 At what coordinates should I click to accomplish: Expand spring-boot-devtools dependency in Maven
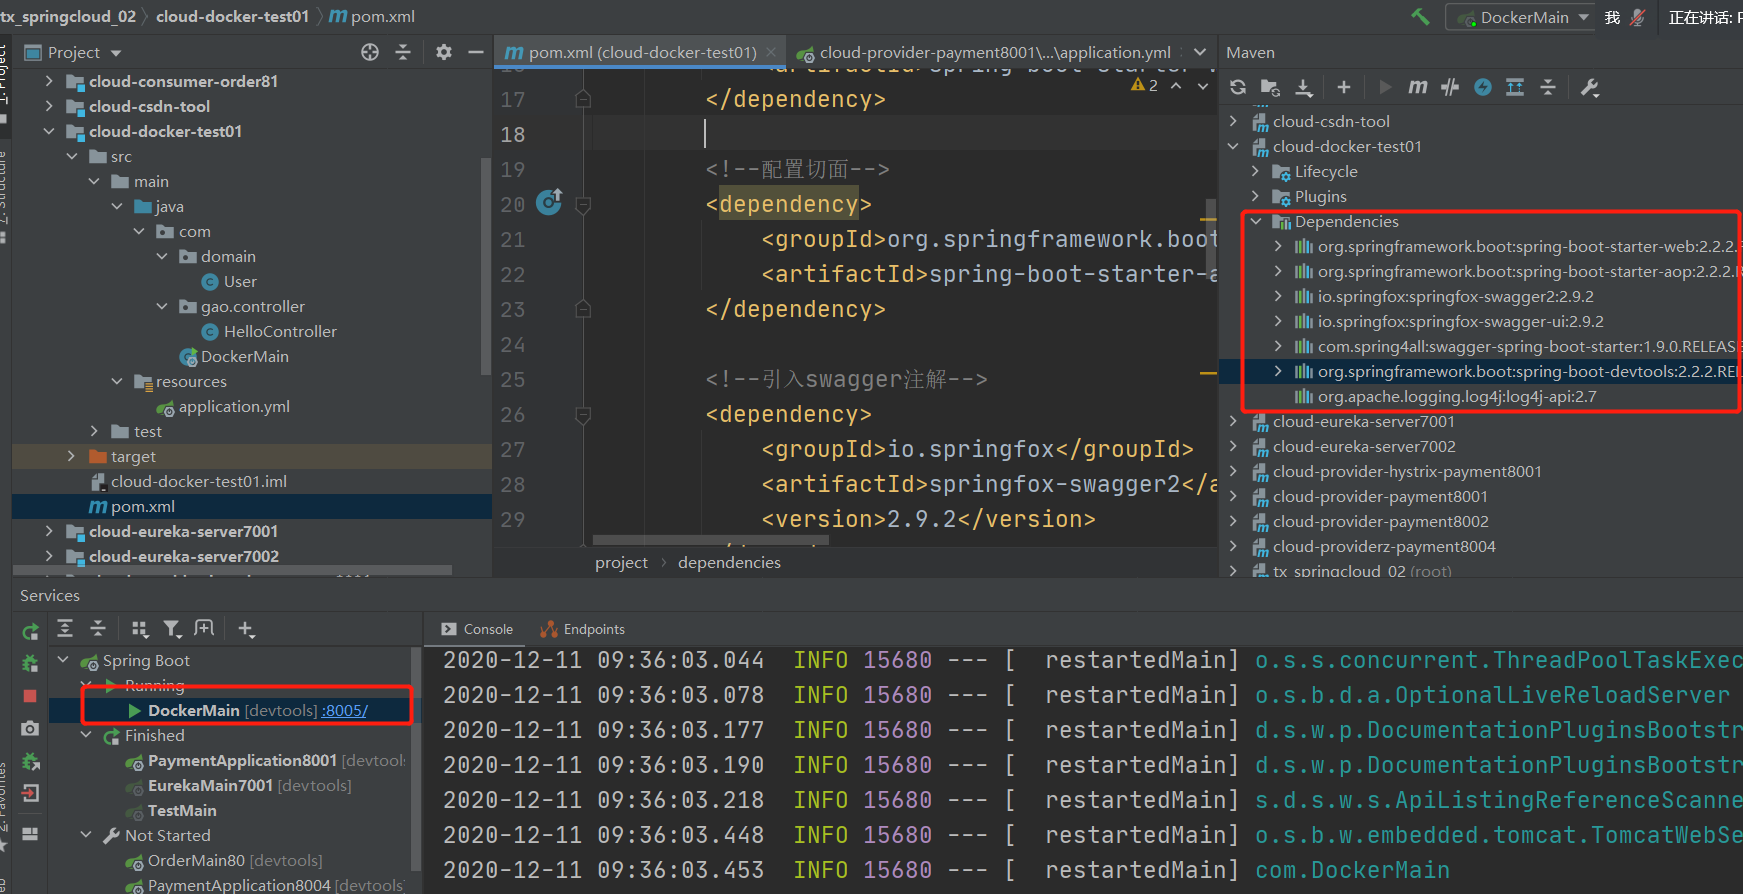click(1278, 371)
